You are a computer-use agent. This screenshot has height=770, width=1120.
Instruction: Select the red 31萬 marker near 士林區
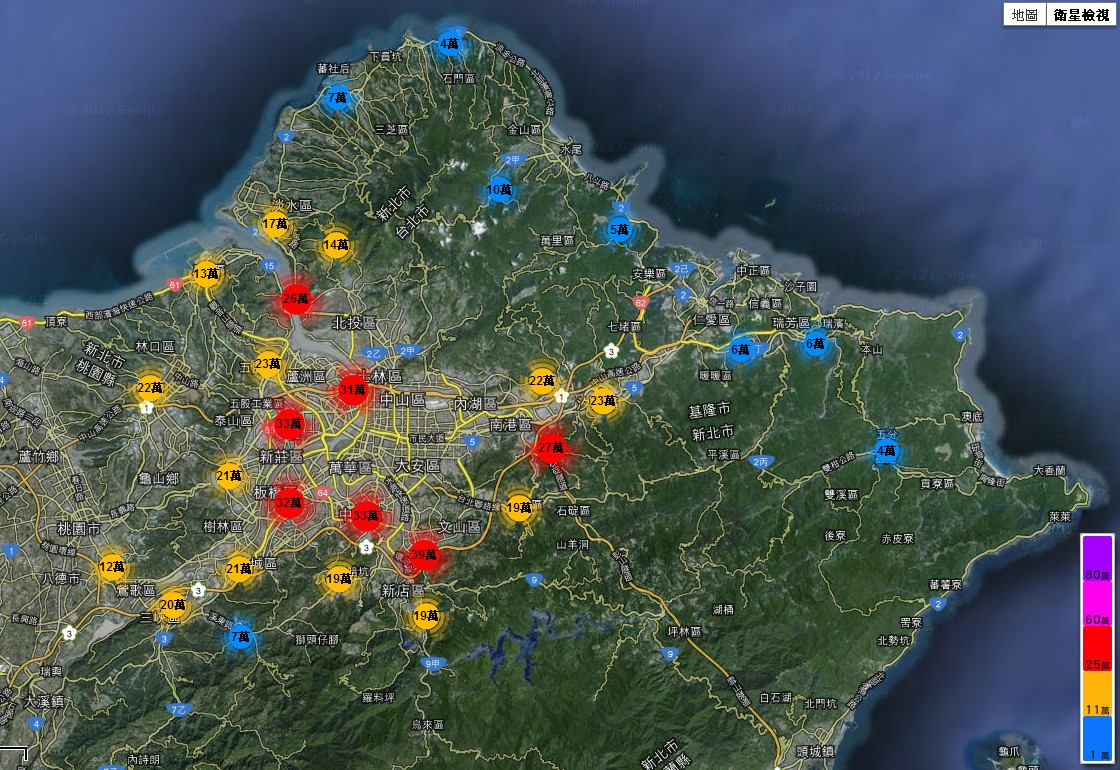click(353, 389)
